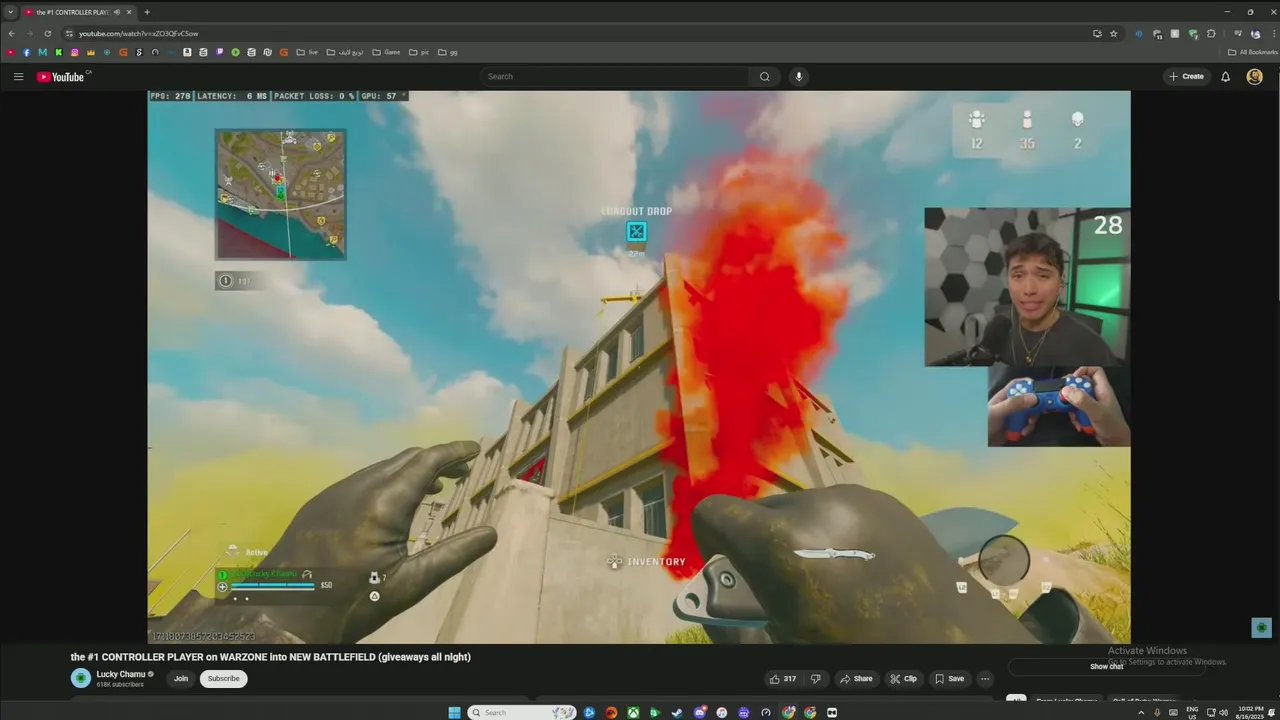The width and height of the screenshot is (1280, 720).
Task: Close the YouTube browser tab
Action: coord(129,12)
